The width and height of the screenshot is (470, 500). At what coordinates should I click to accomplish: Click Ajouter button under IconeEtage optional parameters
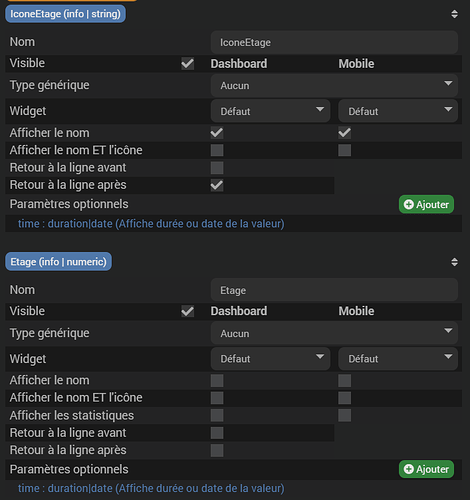coord(426,204)
